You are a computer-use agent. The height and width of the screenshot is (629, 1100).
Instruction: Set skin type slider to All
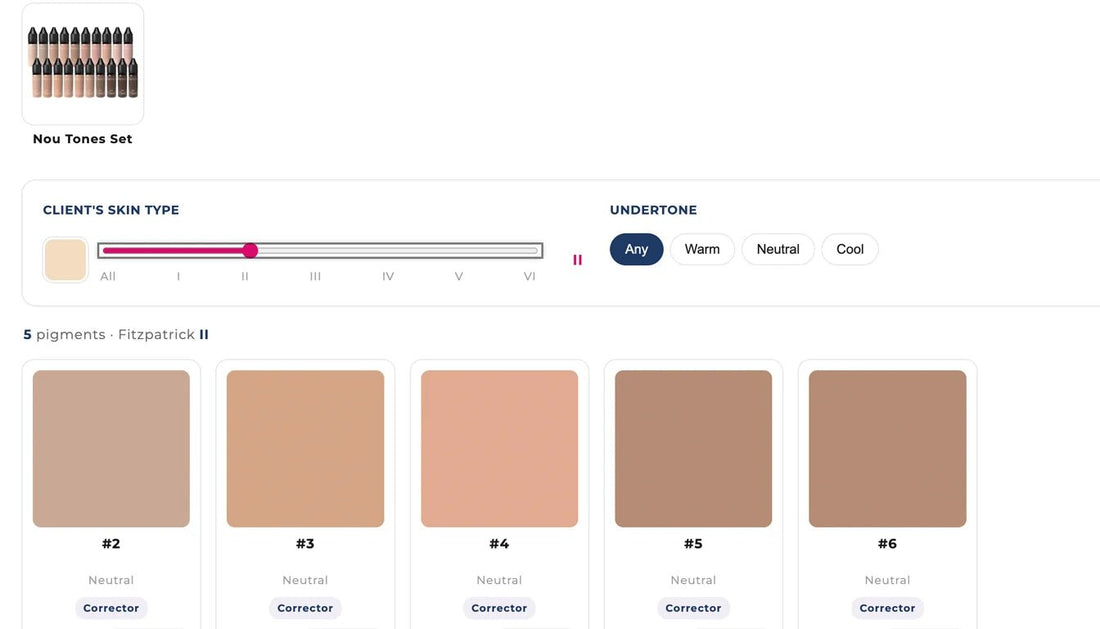(108, 276)
